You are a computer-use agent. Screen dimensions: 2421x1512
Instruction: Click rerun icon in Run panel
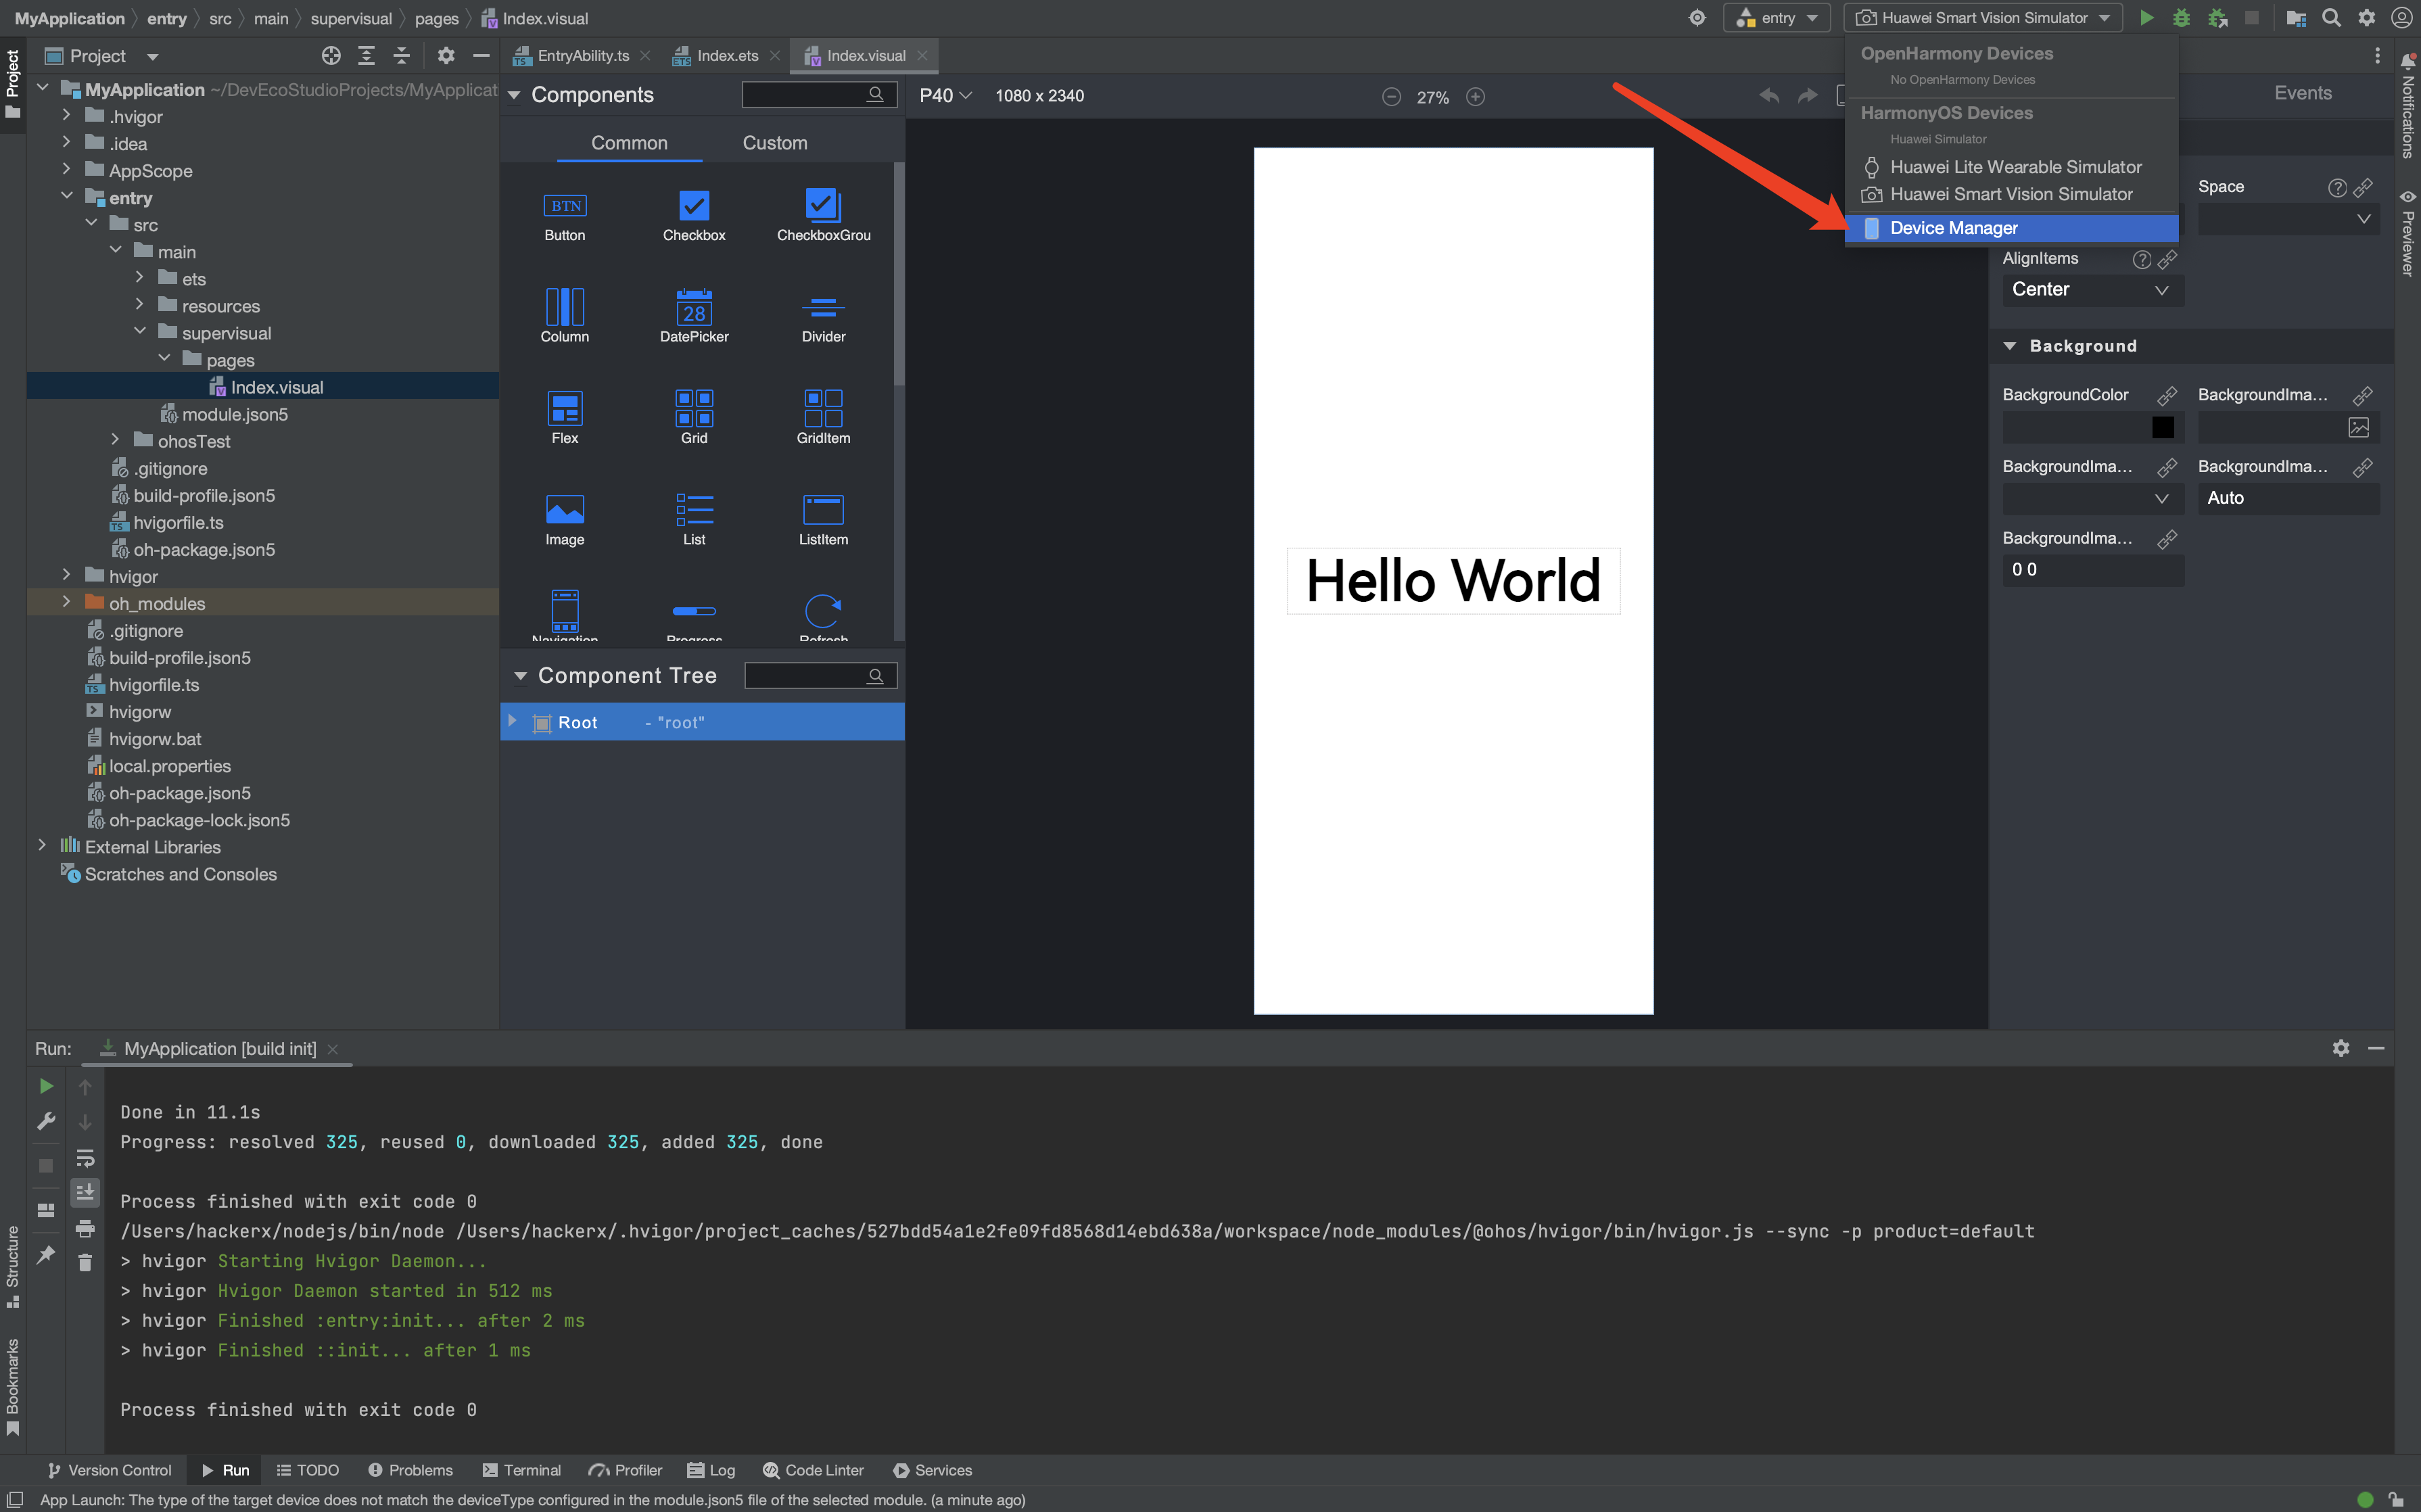pos(46,1086)
